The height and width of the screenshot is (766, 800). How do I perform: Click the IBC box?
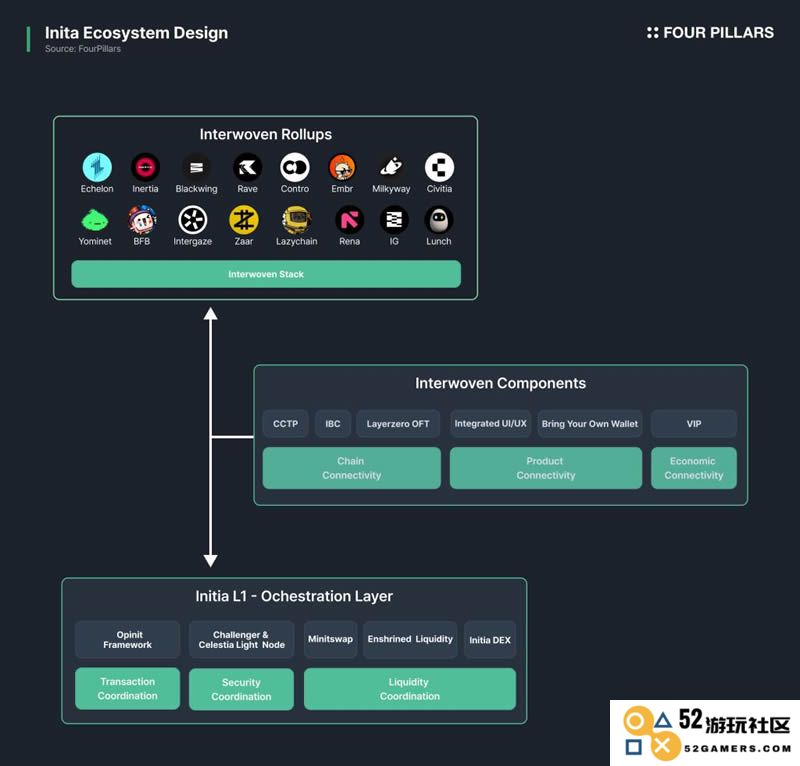(x=333, y=424)
